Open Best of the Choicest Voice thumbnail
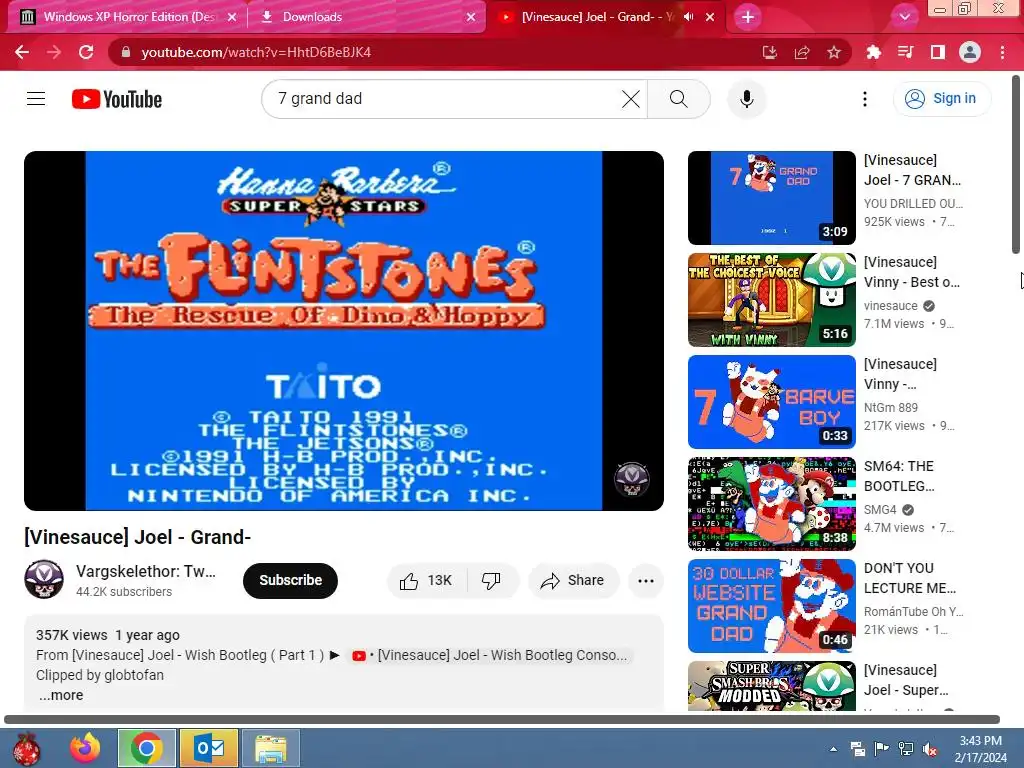The height and width of the screenshot is (768, 1024). pyautogui.click(x=771, y=300)
